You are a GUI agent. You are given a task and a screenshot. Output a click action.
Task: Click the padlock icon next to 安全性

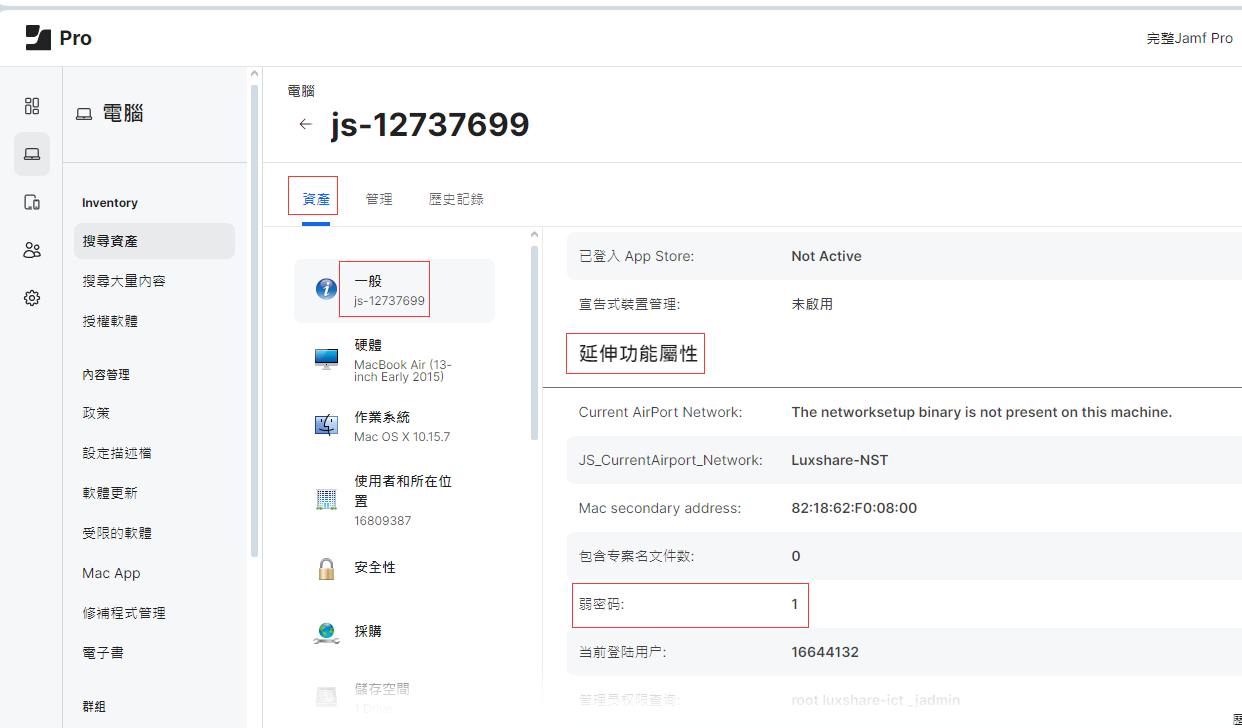coord(326,568)
